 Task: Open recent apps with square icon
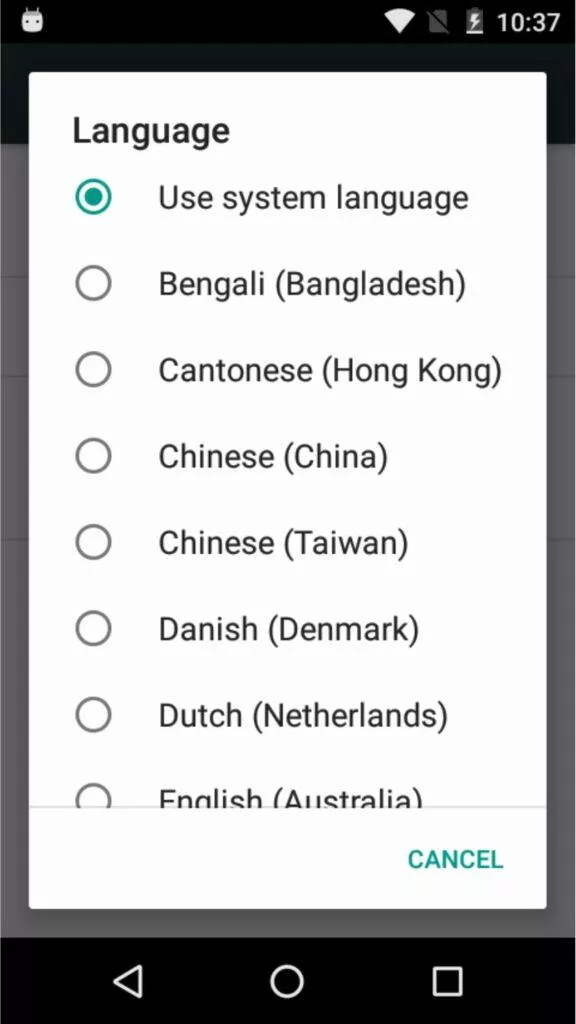coord(447,981)
